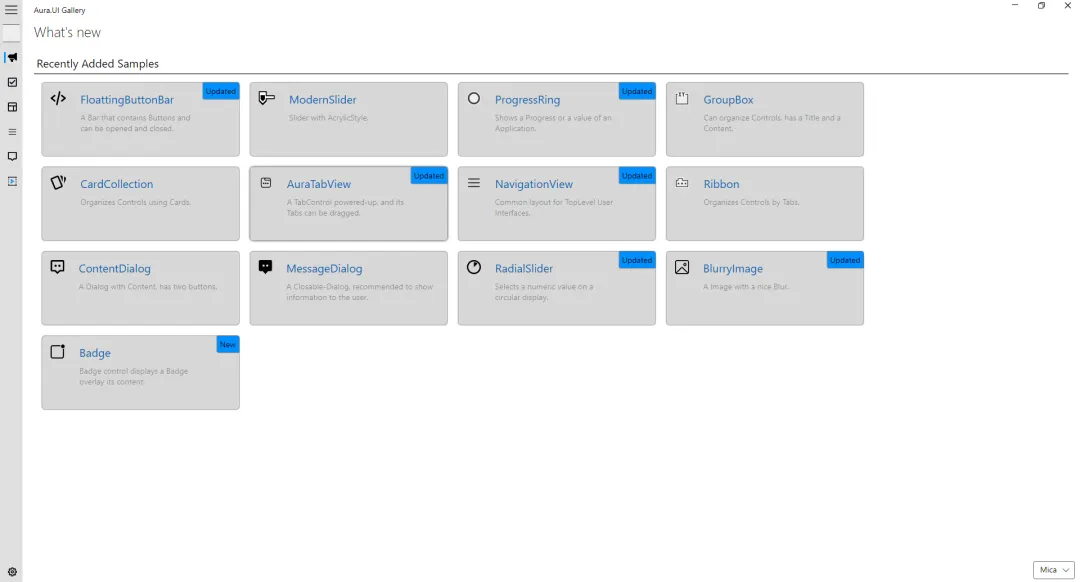Click the sidebar search box
The image size is (1080, 582).
(x=12, y=32)
